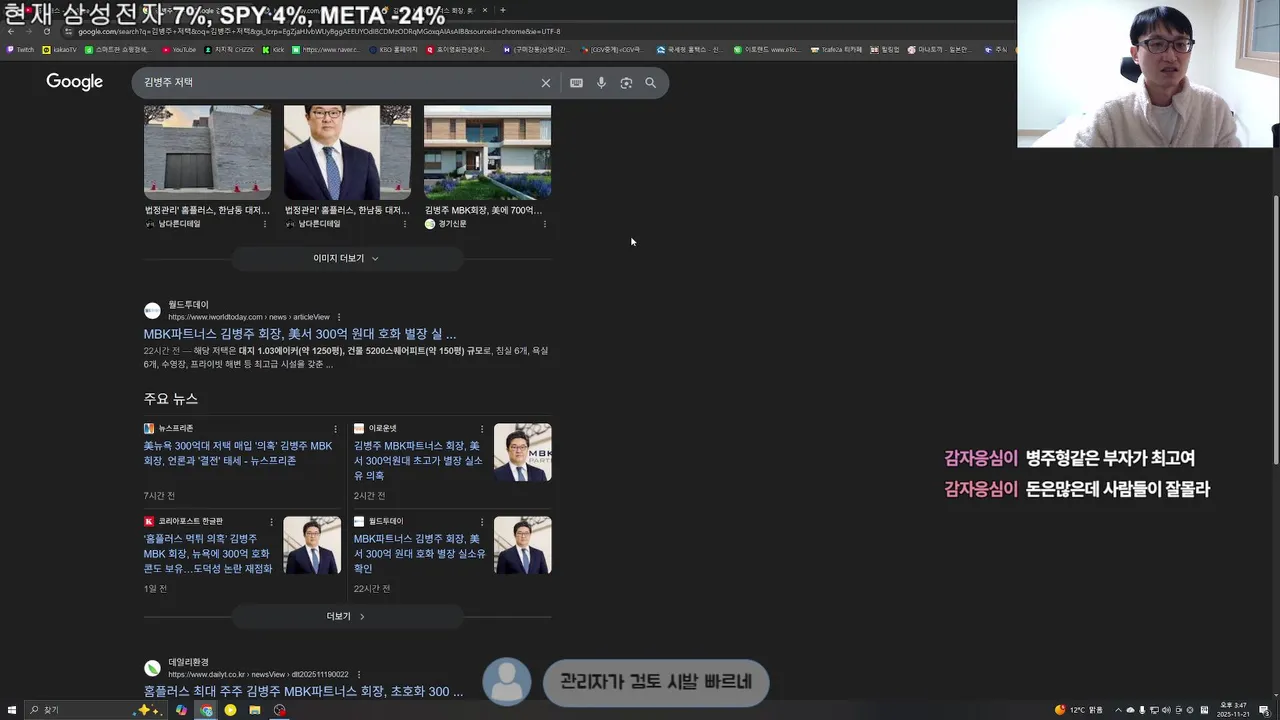Open Google Lens image search
The width and height of the screenshot is (1280, 720).
[x=626, y=83]
